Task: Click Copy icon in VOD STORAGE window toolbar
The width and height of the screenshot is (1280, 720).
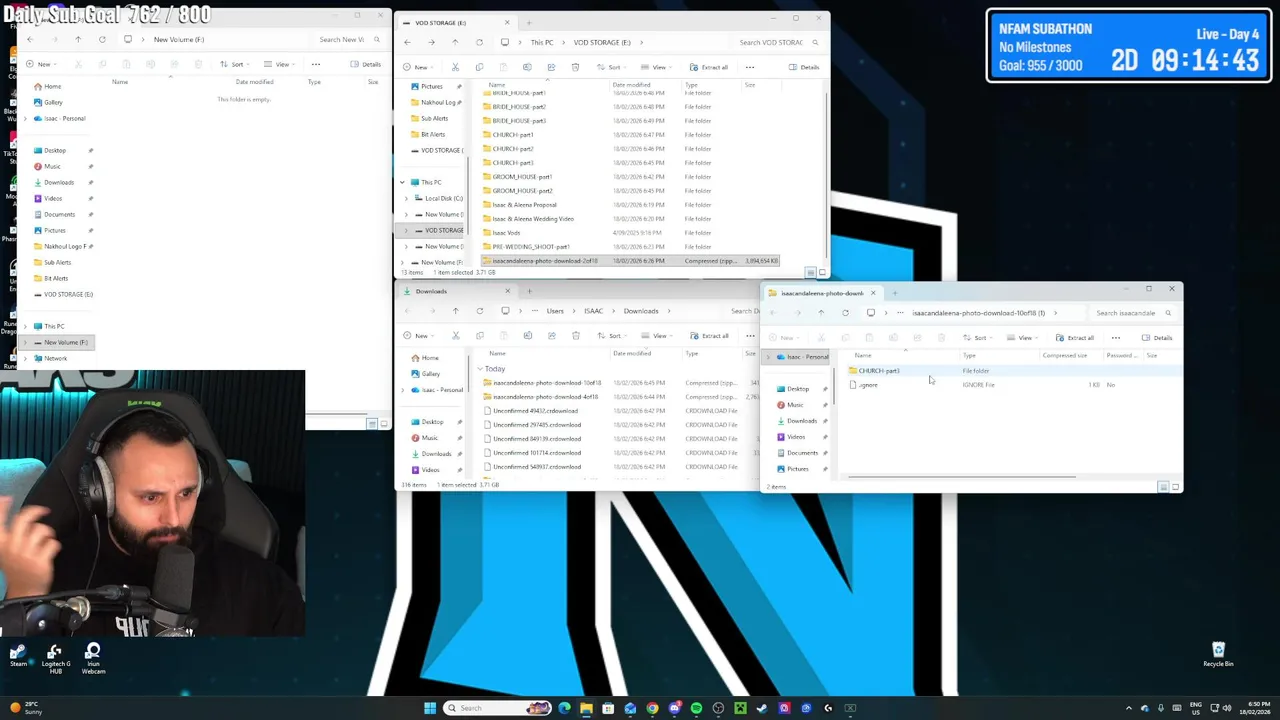Action: click(479, 67)
